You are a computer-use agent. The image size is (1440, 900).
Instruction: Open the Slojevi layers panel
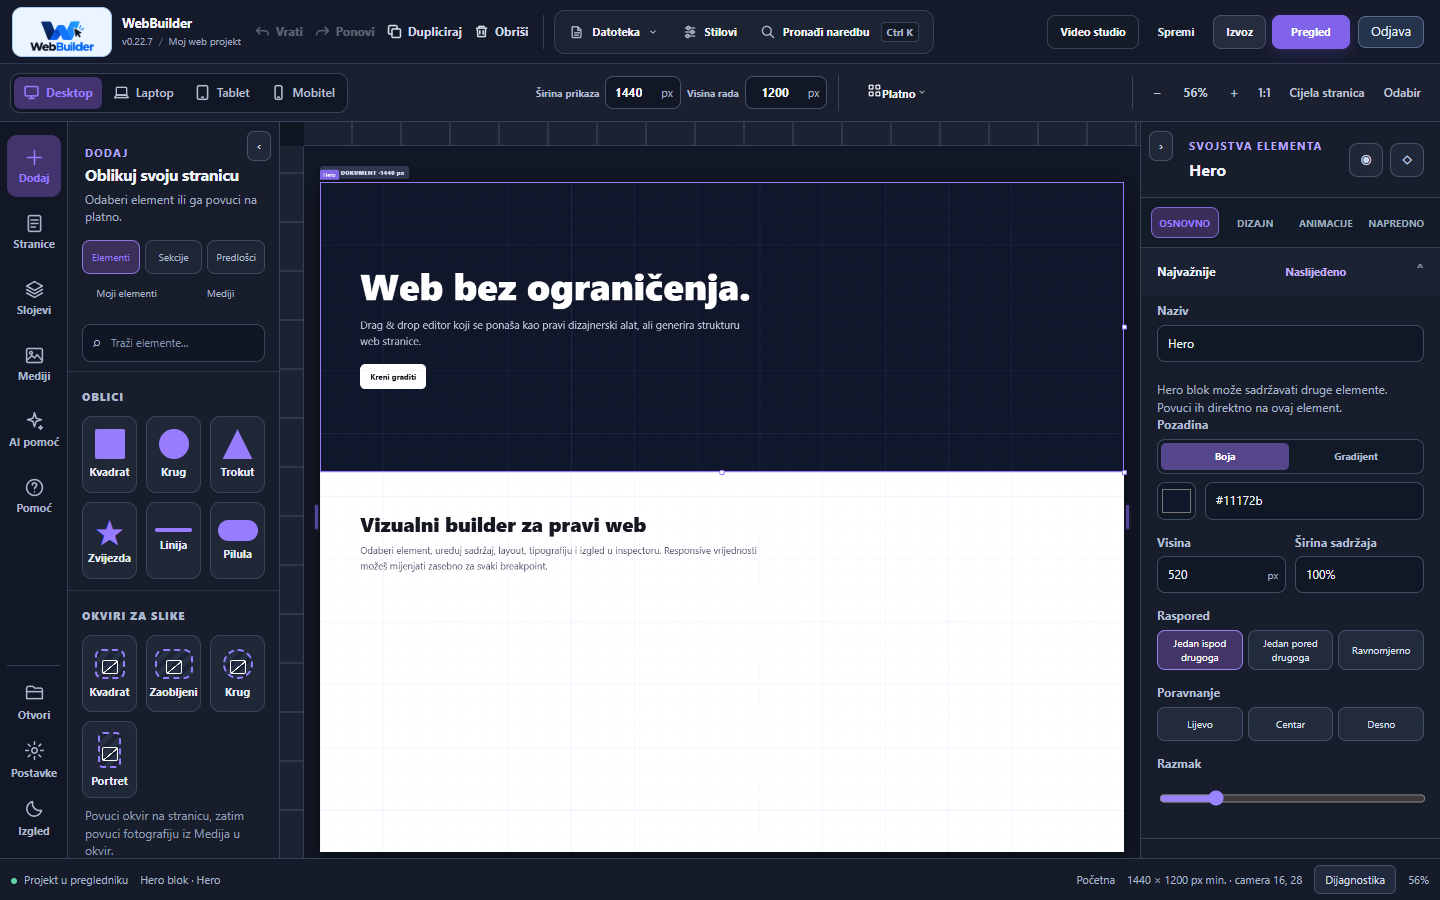click(x=34, y=298)
